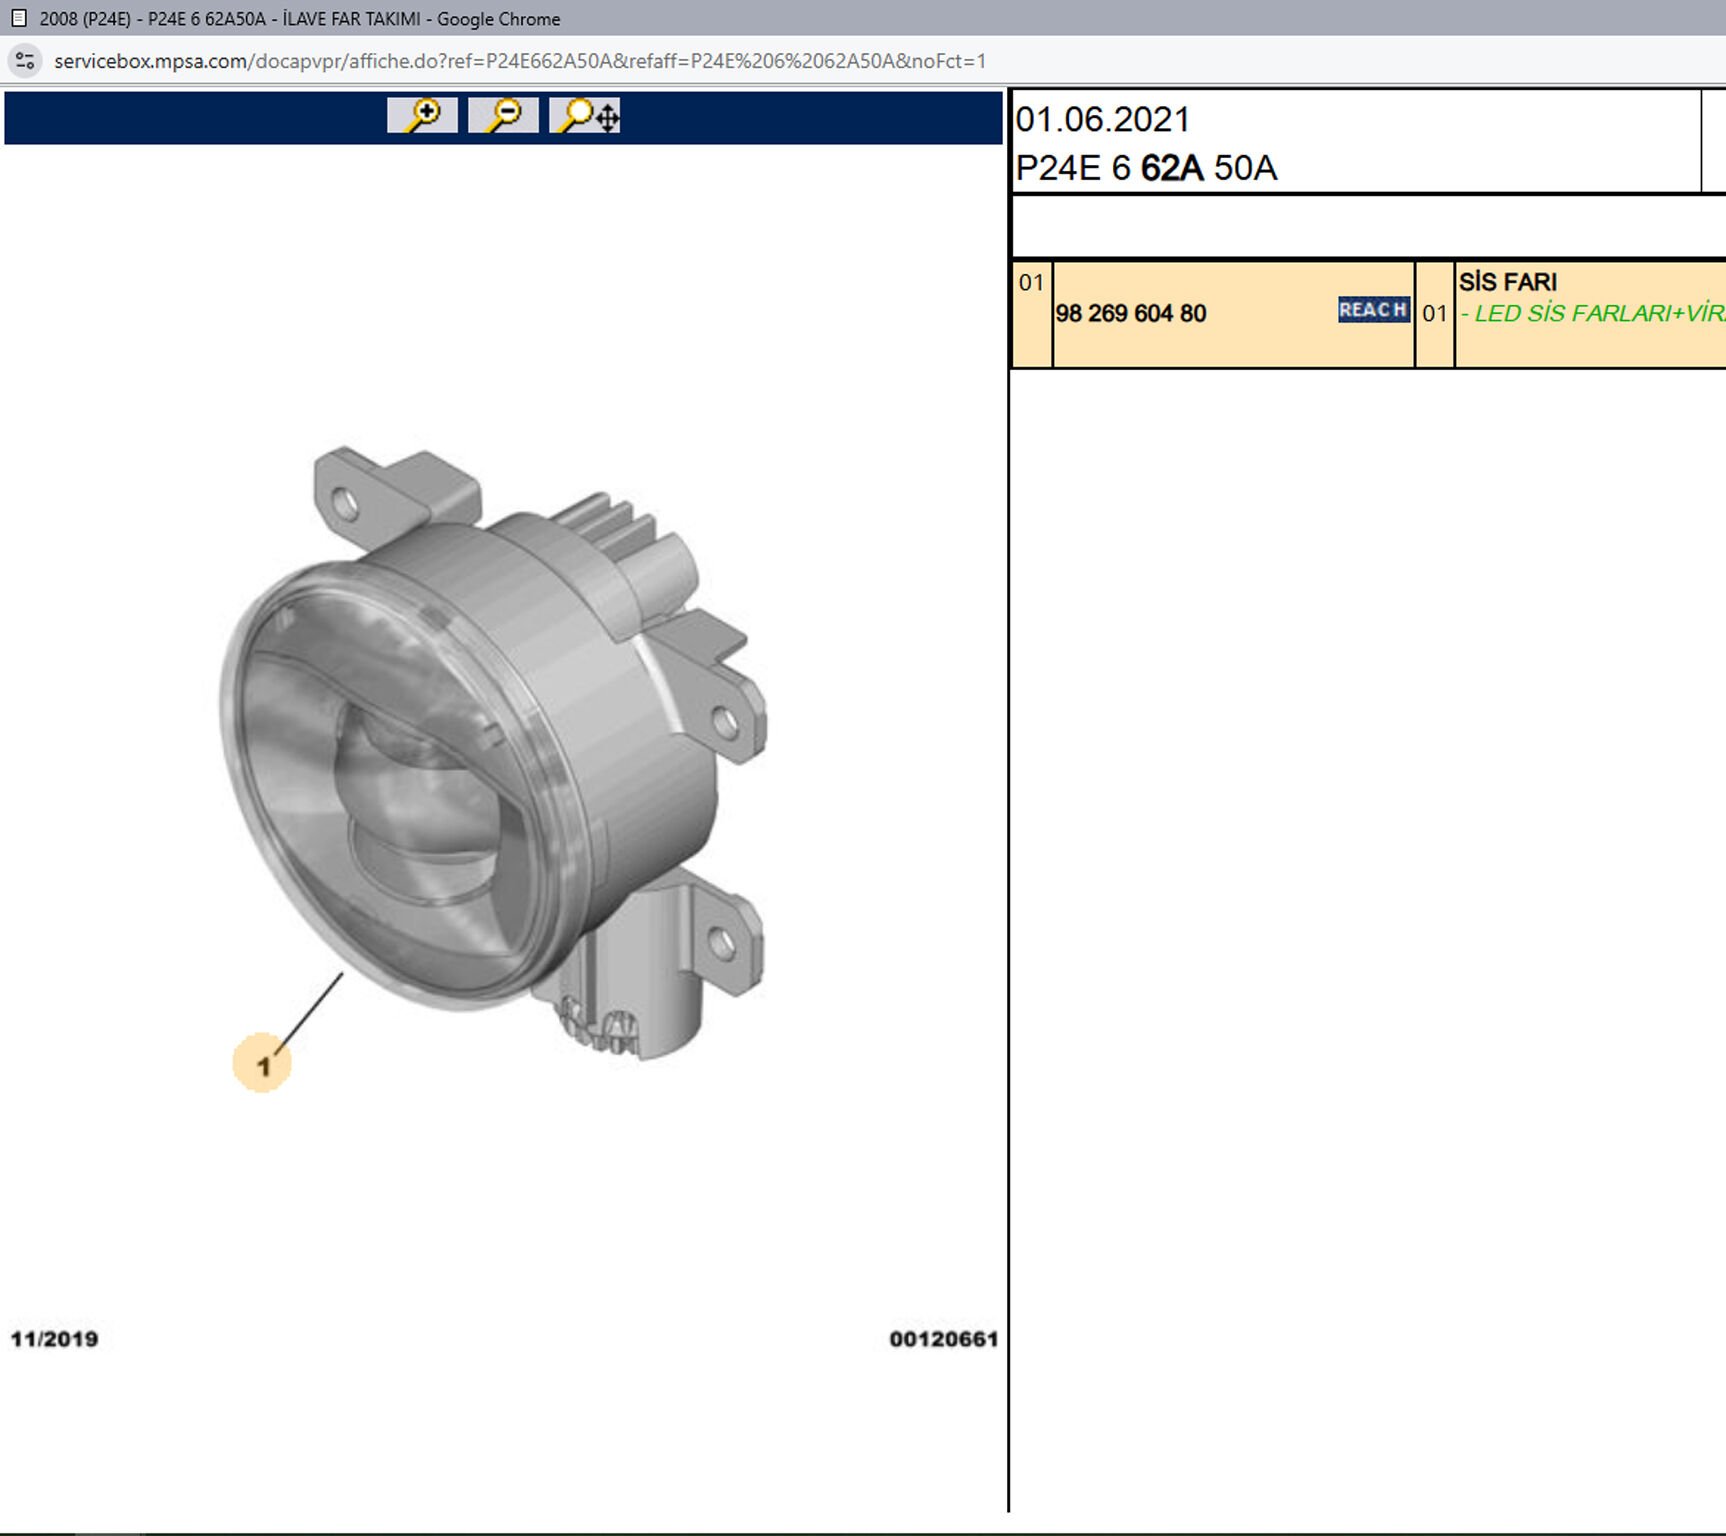This screenshot has height=1536, width=1726.
Task: Click the SİS FARI part name
Action: (1507, 282)
